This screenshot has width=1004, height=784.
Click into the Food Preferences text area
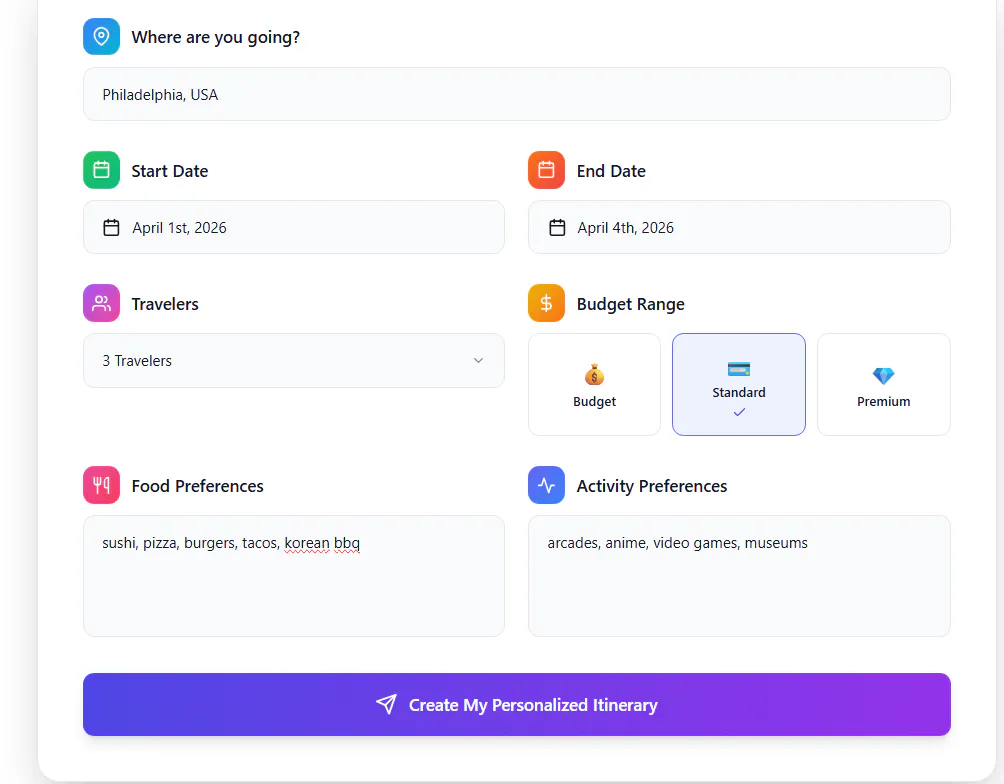294,576
